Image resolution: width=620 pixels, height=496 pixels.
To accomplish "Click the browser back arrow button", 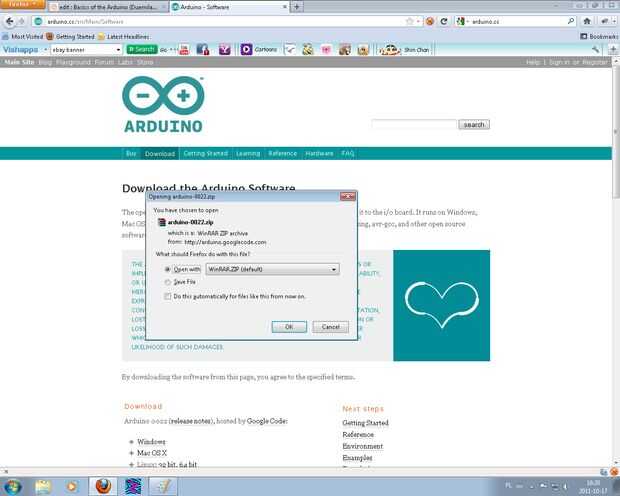I will pyautogui.click(x=9, y=21).
